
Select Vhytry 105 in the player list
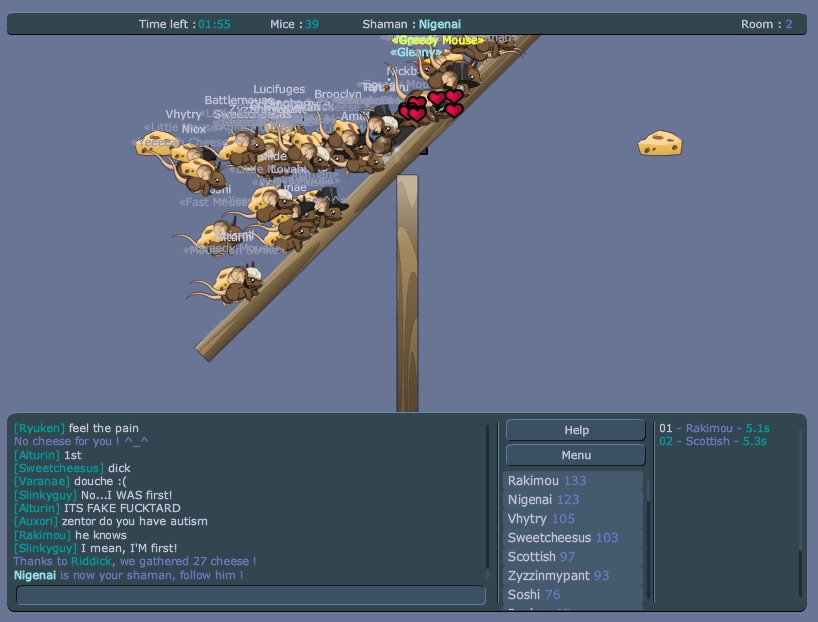click(x=572, y=519)
